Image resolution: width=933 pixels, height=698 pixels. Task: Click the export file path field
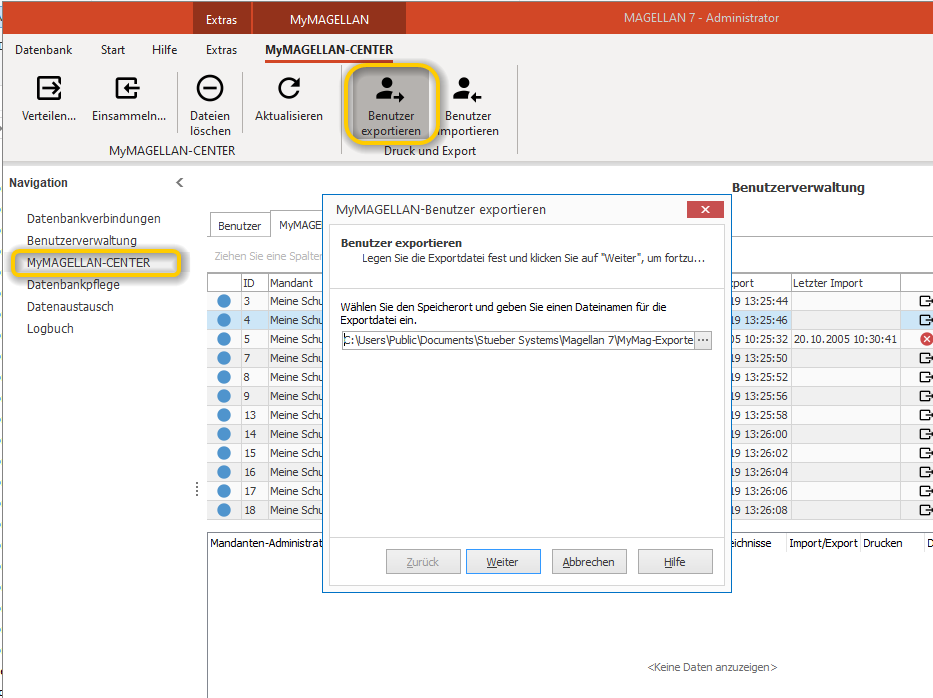tap(518, 340)
